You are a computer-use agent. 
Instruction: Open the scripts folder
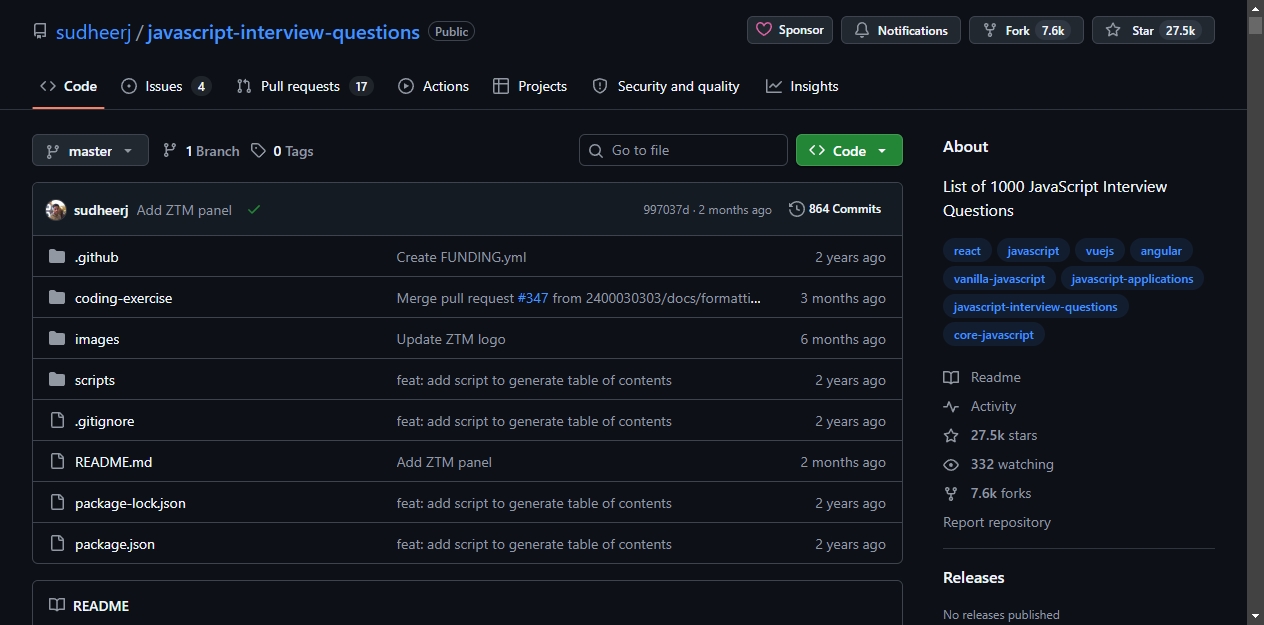click(x=95, y=380)
